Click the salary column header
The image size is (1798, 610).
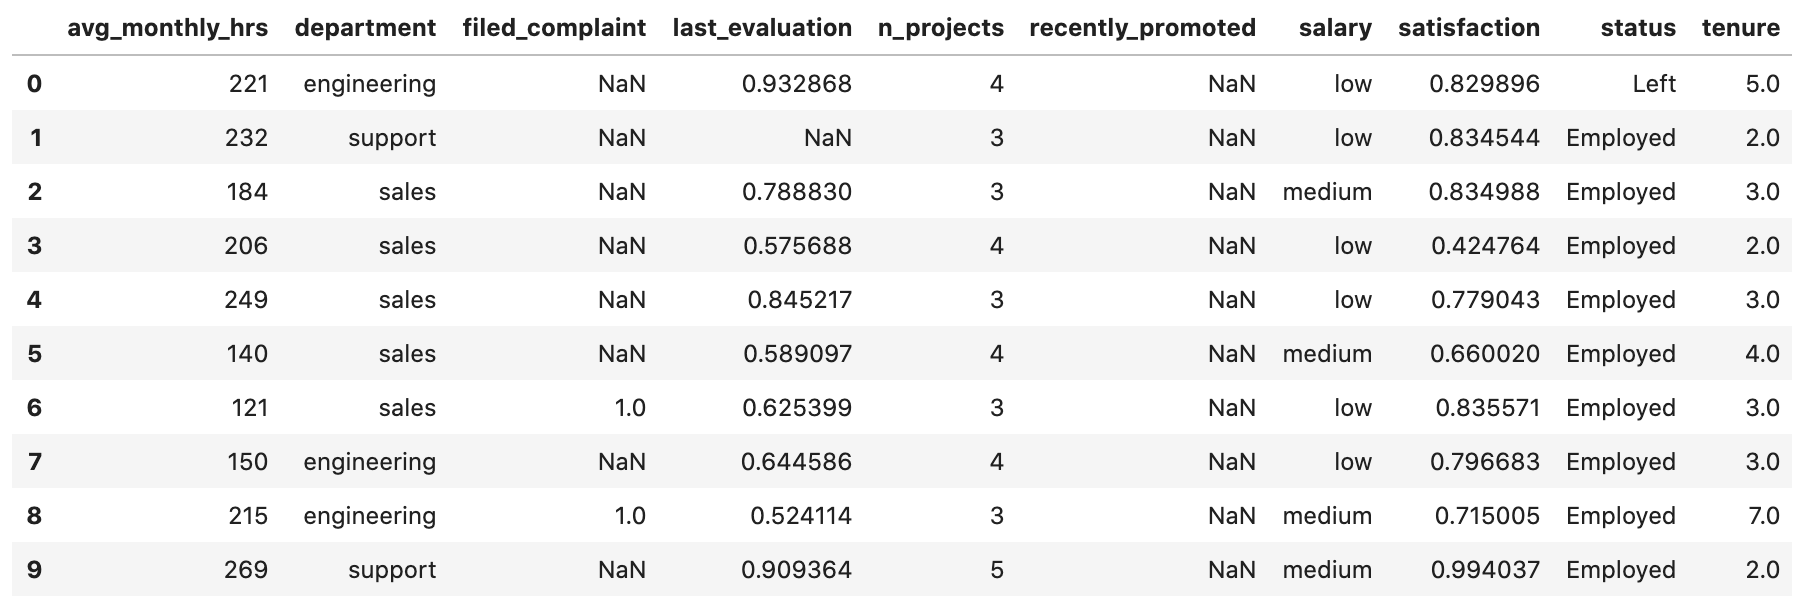pyautogui.click(x=1335, y=28)
